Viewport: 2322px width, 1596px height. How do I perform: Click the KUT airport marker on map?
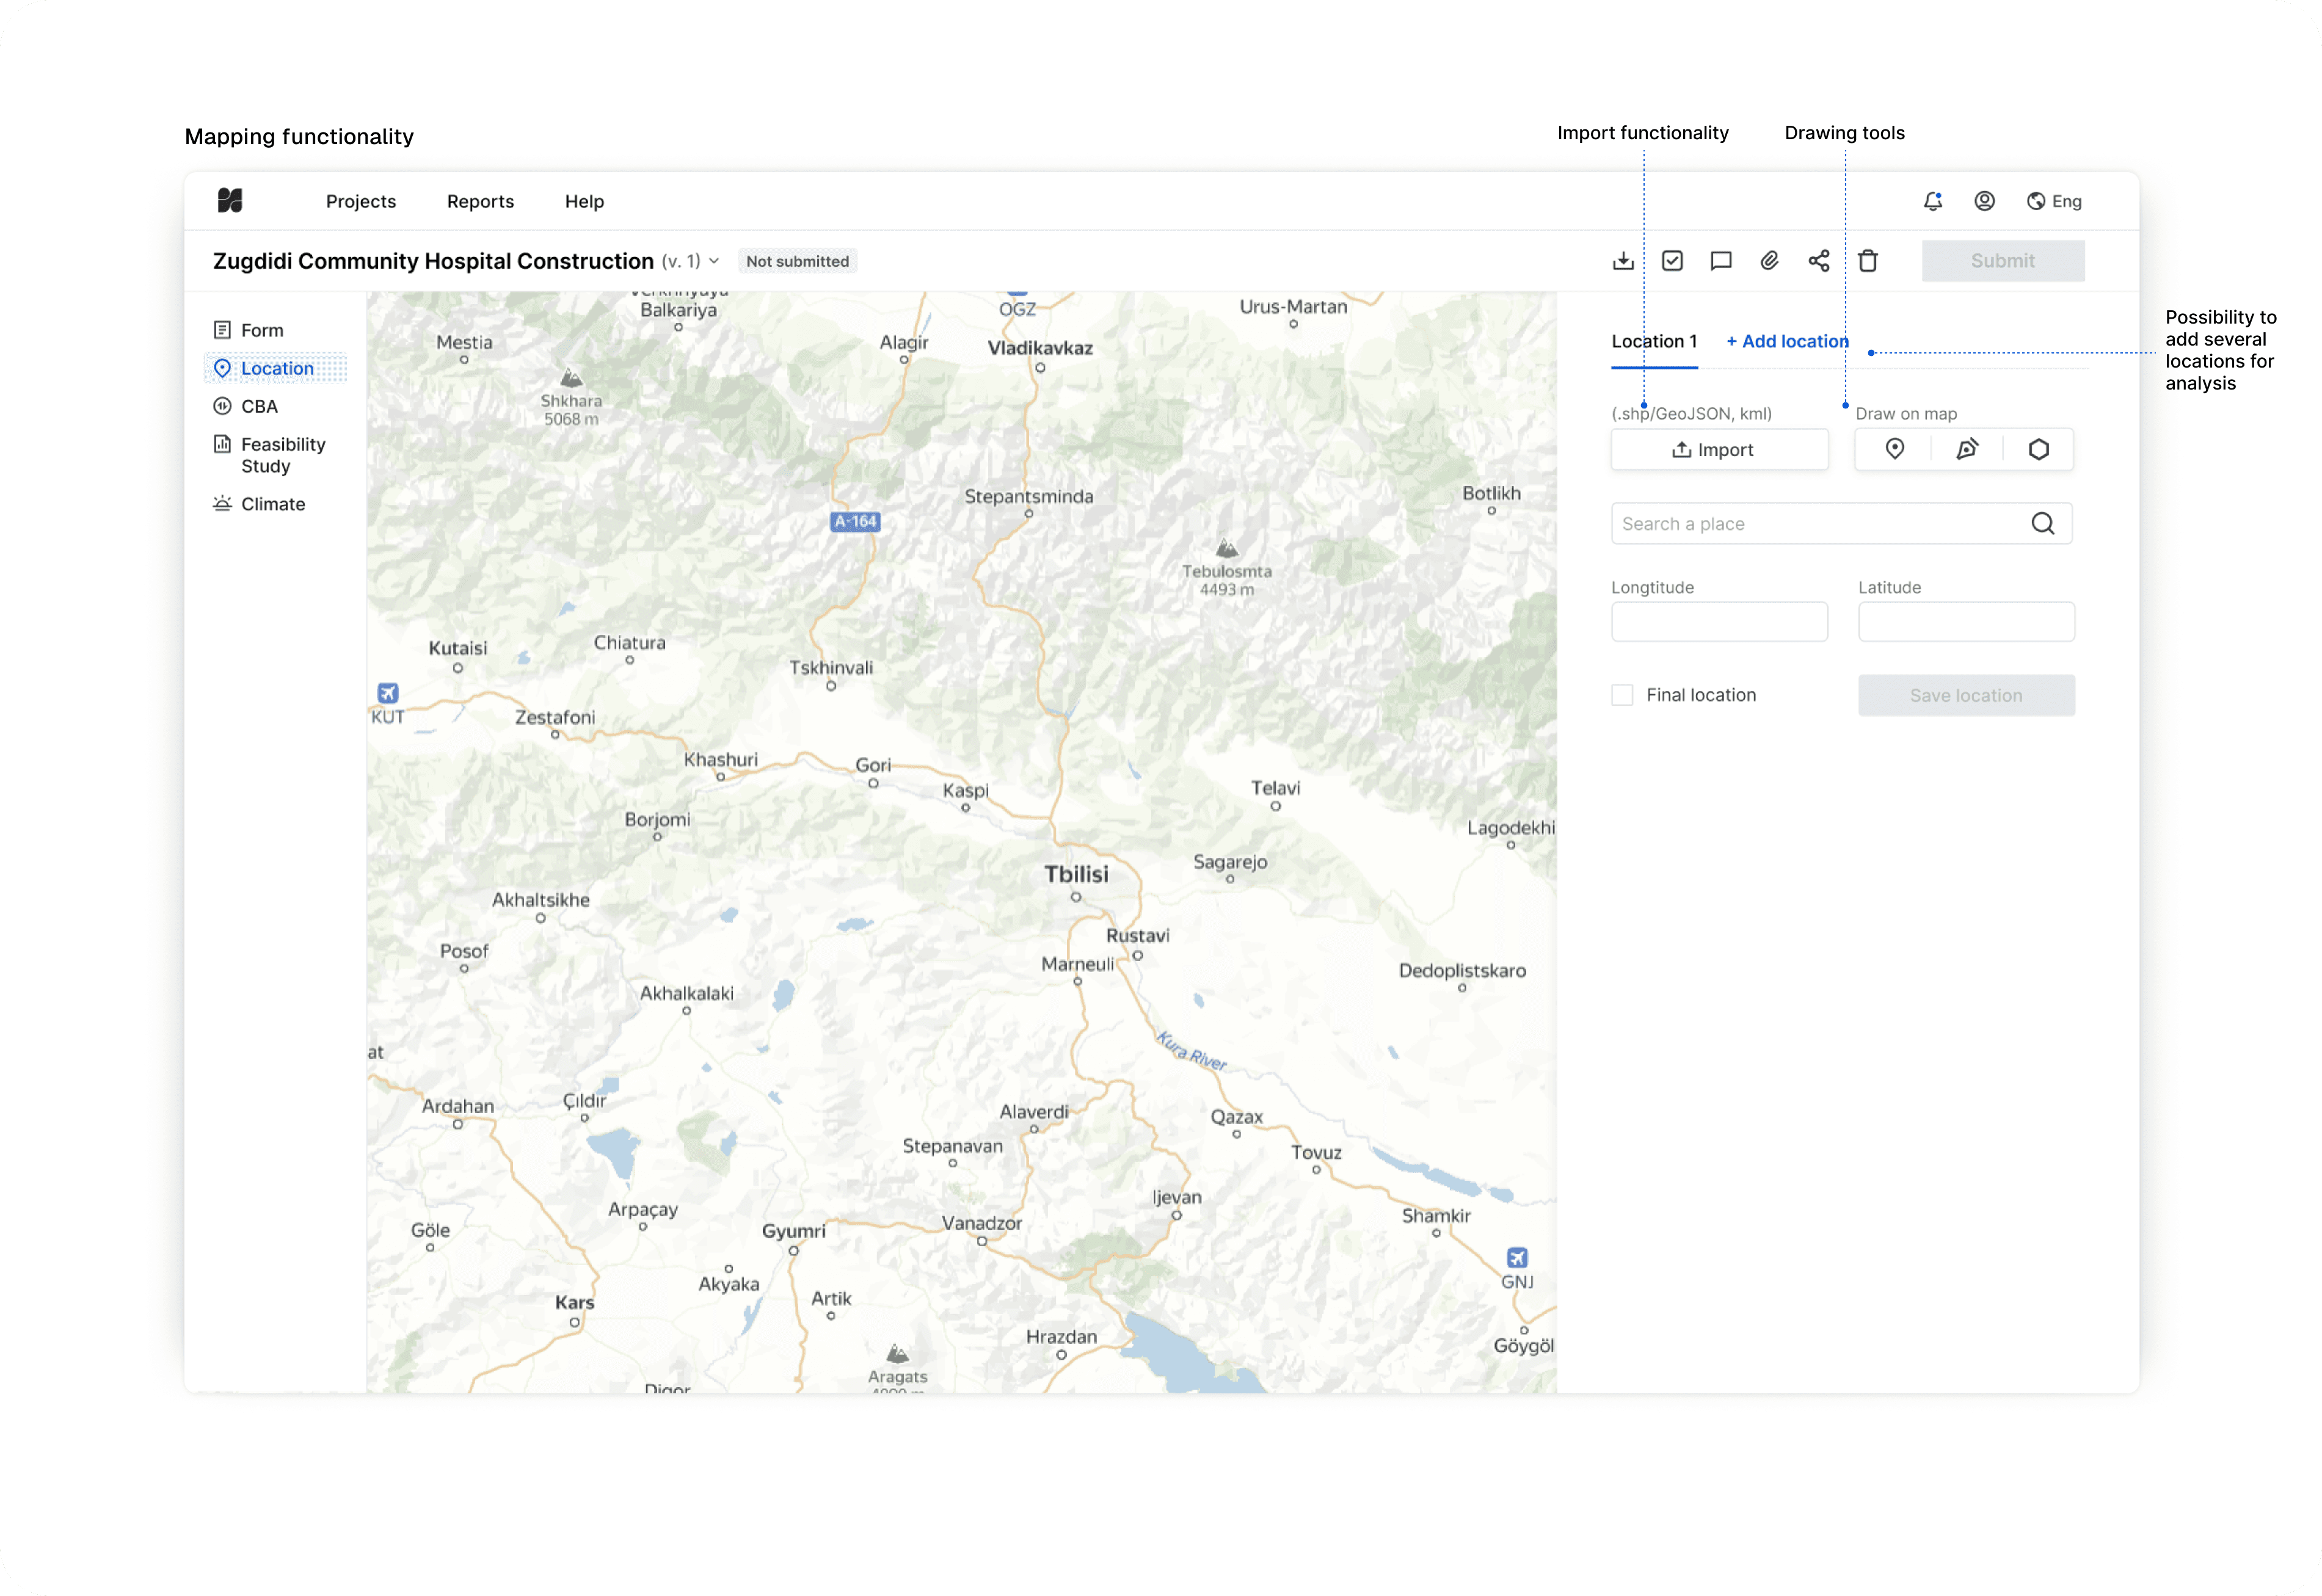[x=388, y=693]
